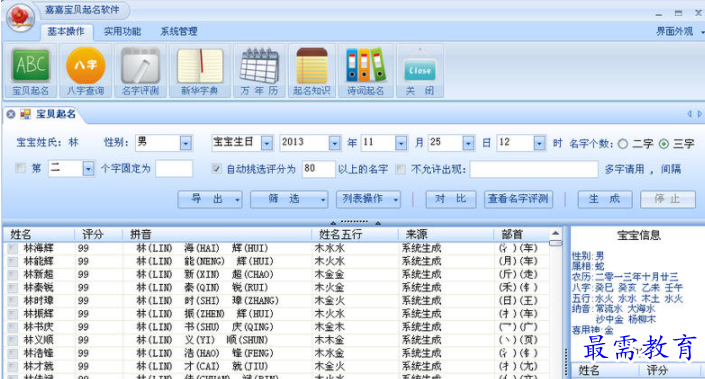Open the 诗词起名 tool
Screen dimensions: 705x379
coord(366,71)
